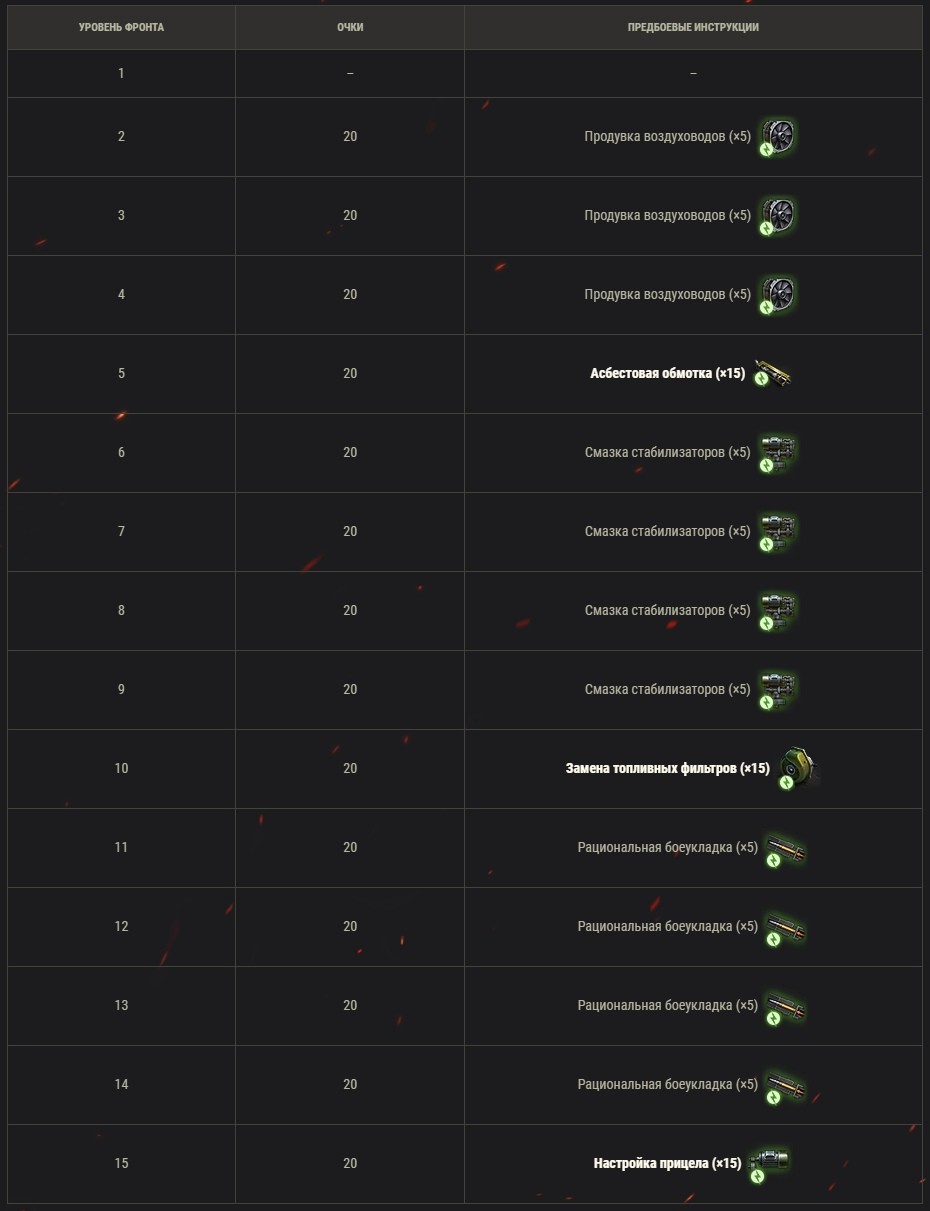Select Рациональная боеукладка text in level 12 row
The height and width of the screenshot is (1211, 930).
[655, 927]
